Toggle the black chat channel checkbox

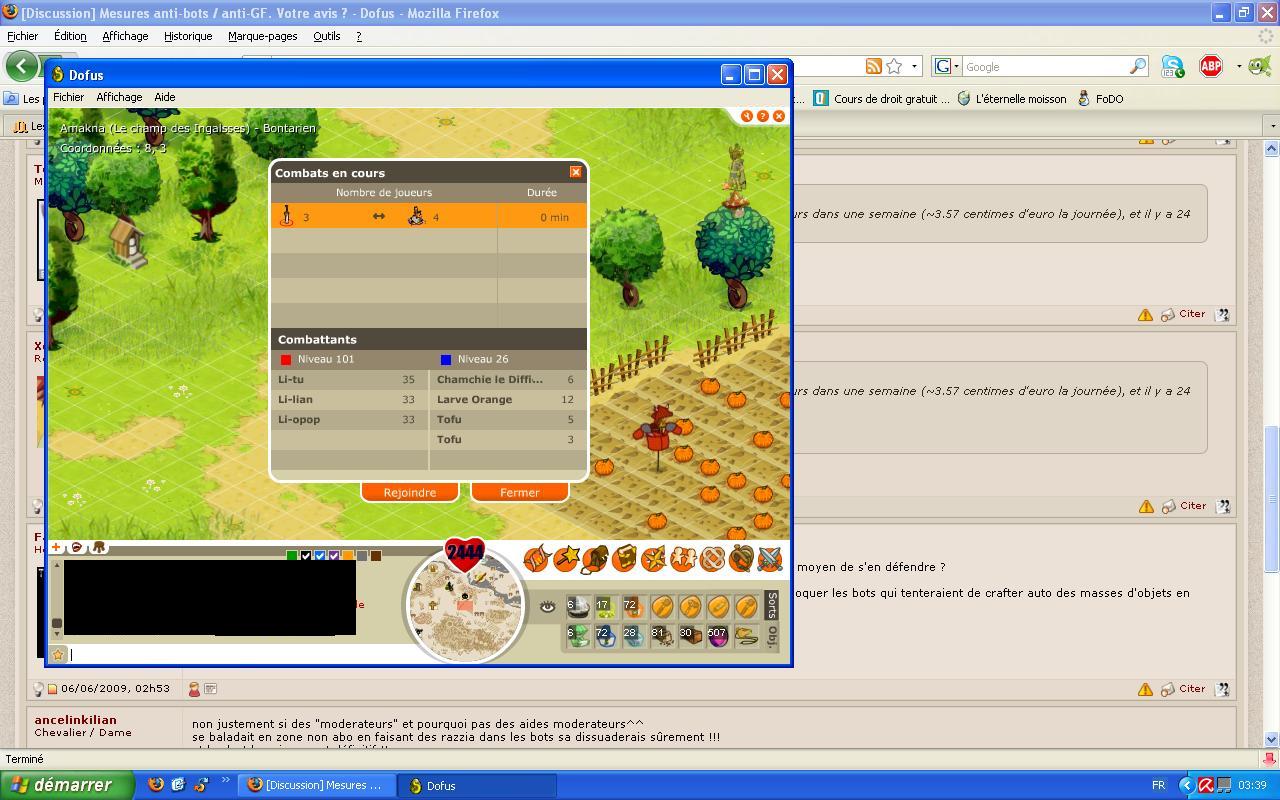306,555
